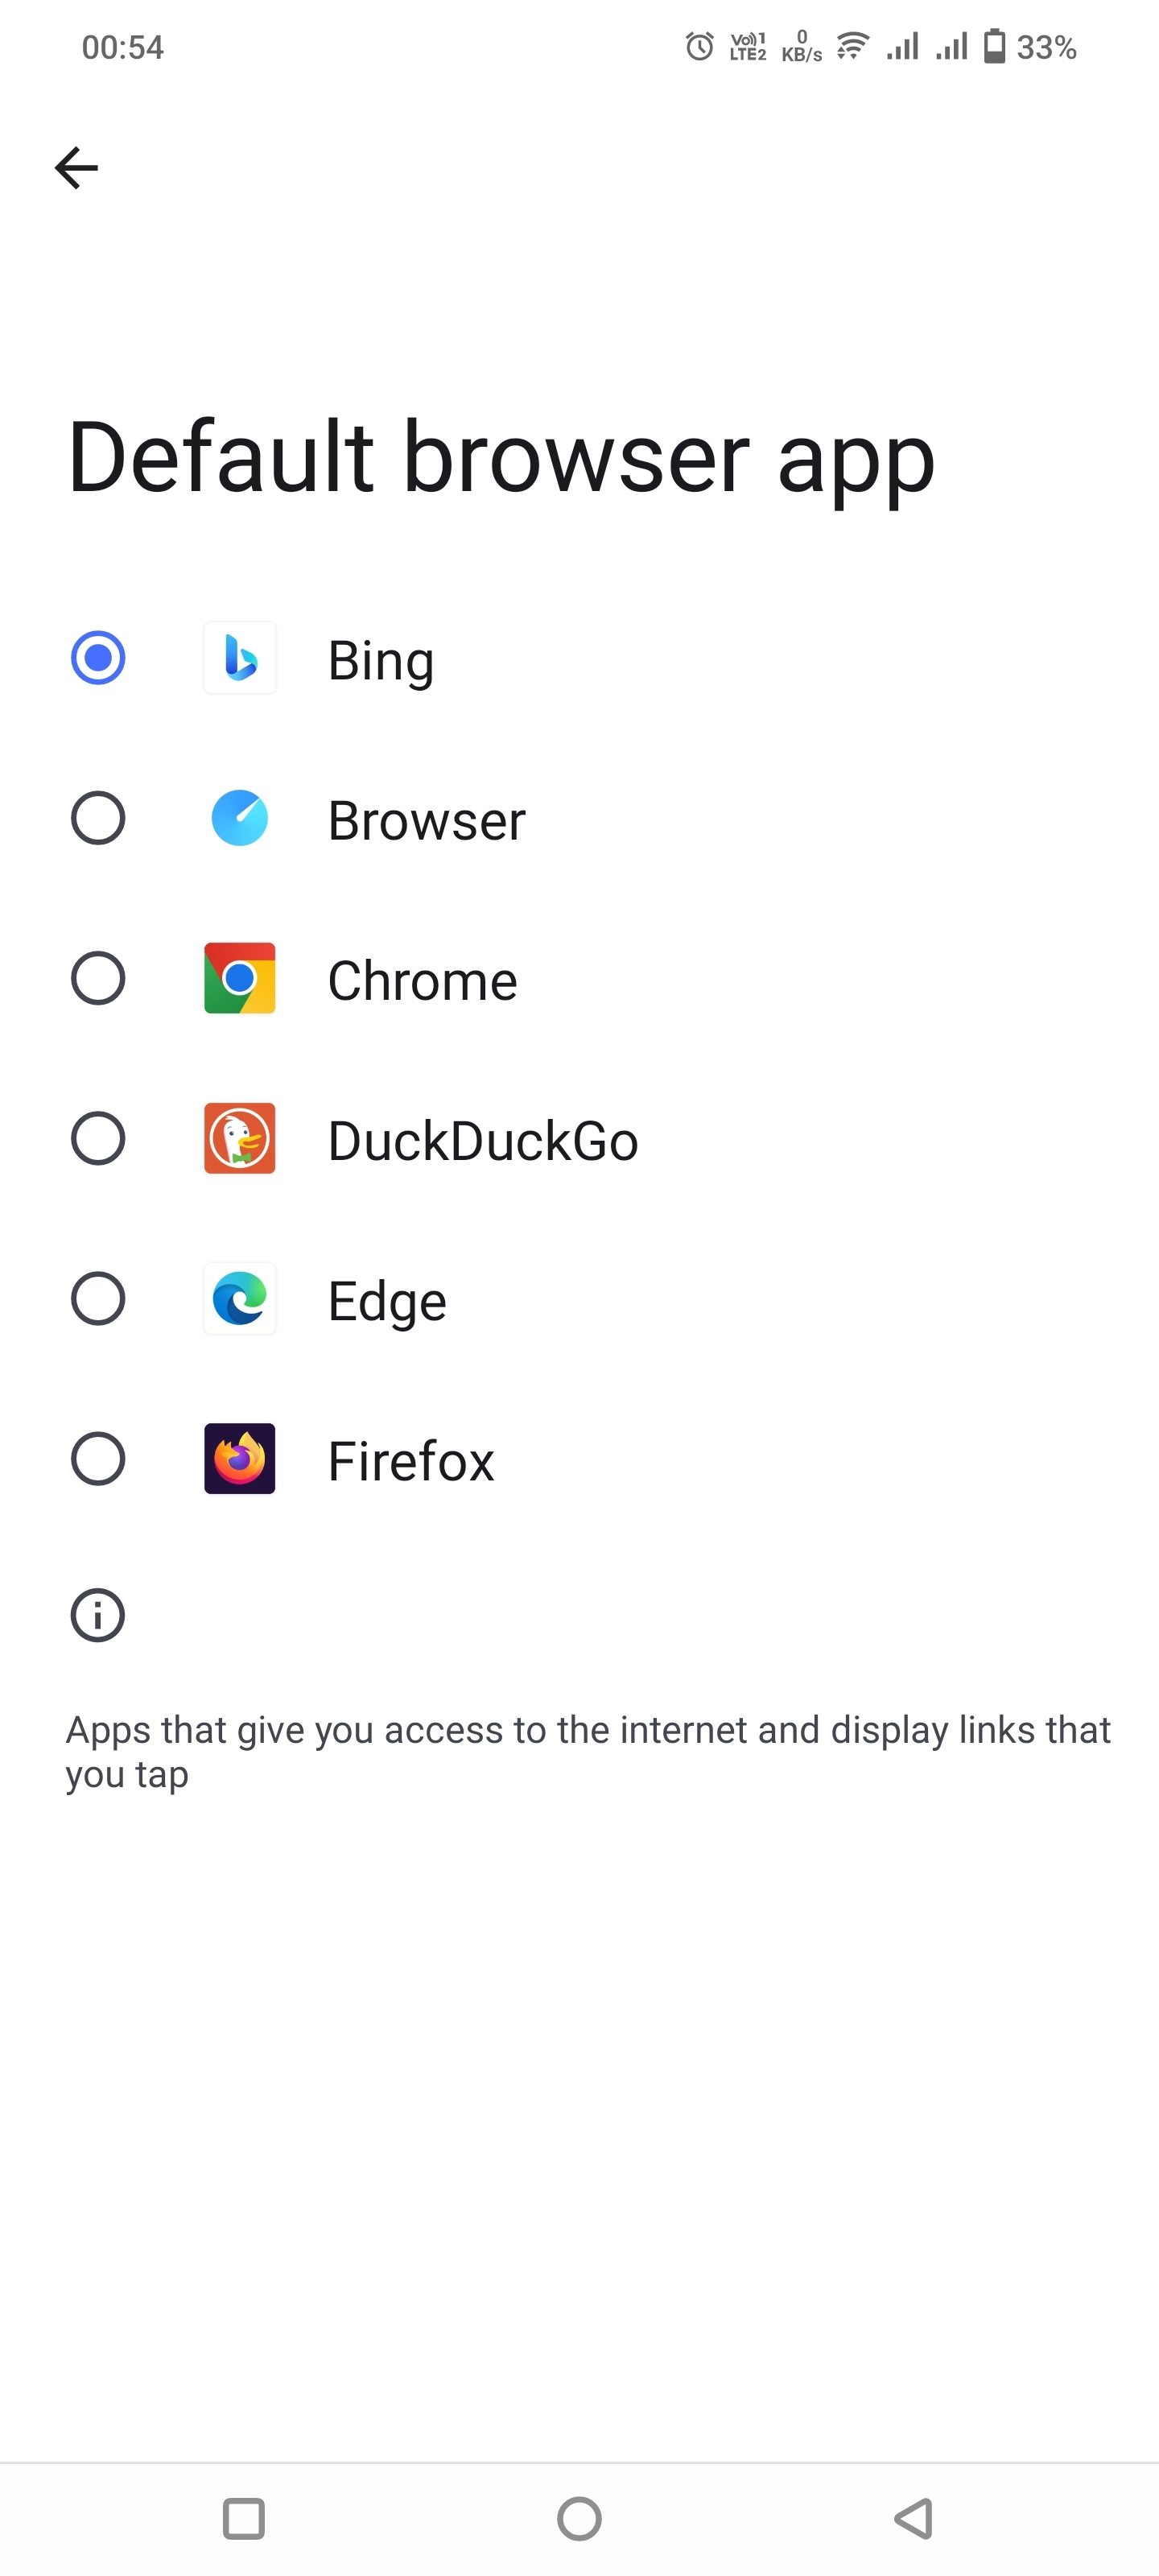Click the Bing app icon

pyautogui.click(x=239, y=658)
